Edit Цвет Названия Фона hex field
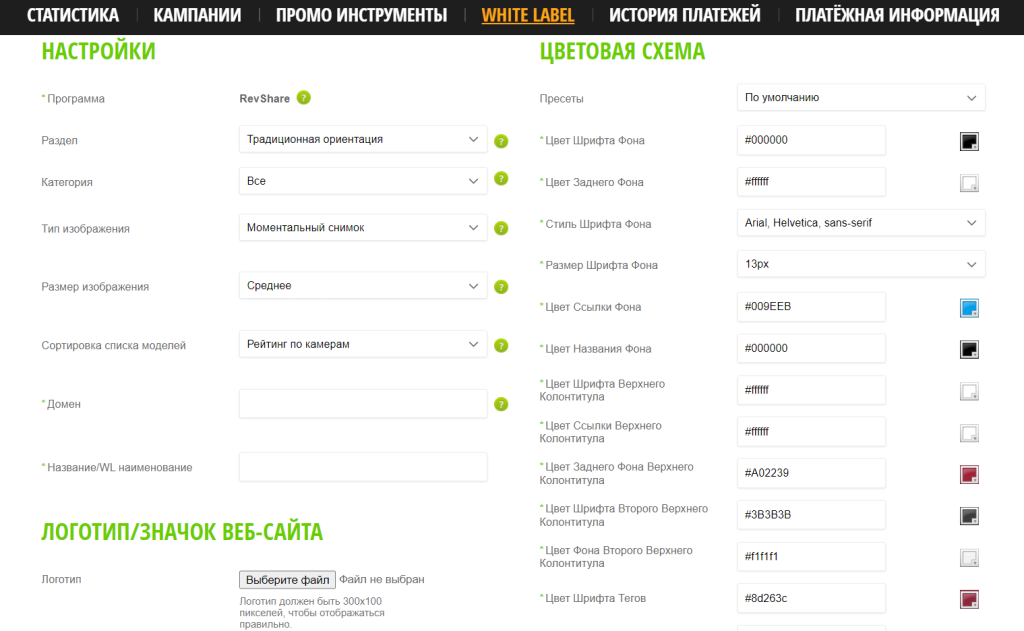Image resolution: width=1024 pixels, height=631 pixels. pos(811,349)
